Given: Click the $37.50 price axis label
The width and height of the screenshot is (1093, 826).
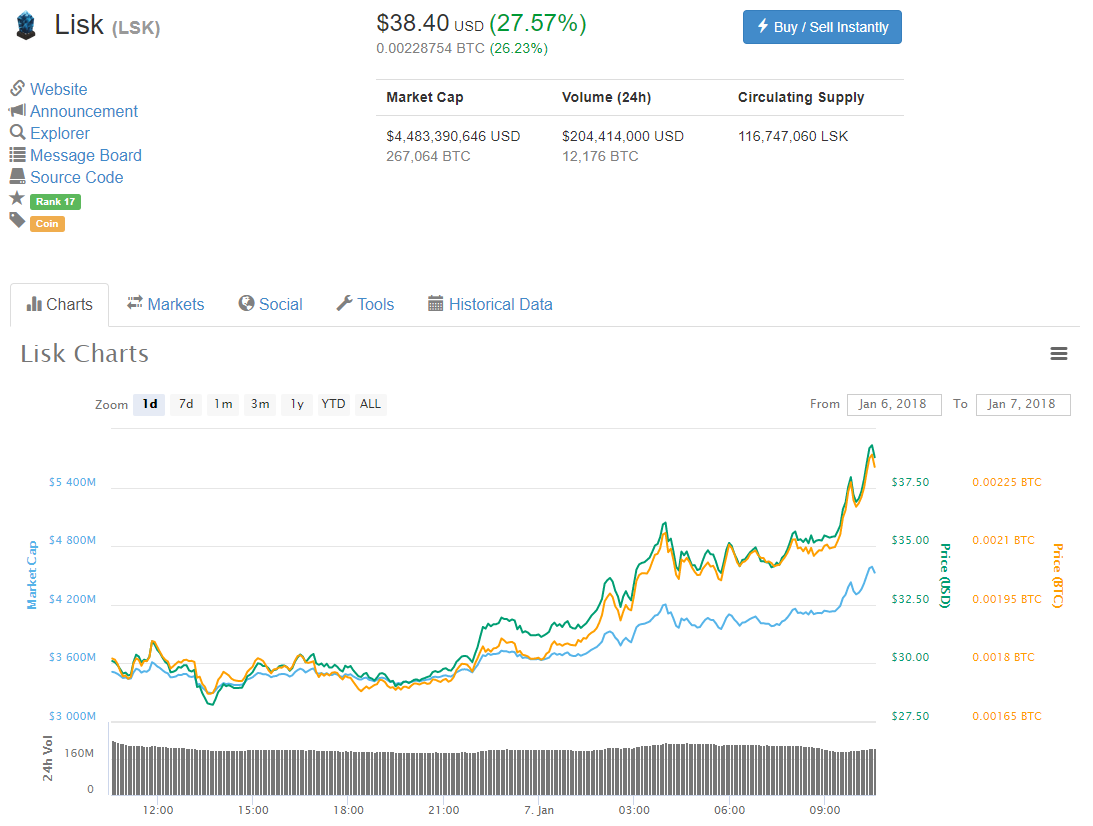Looking at the screenshot, I should pos(910,482).
